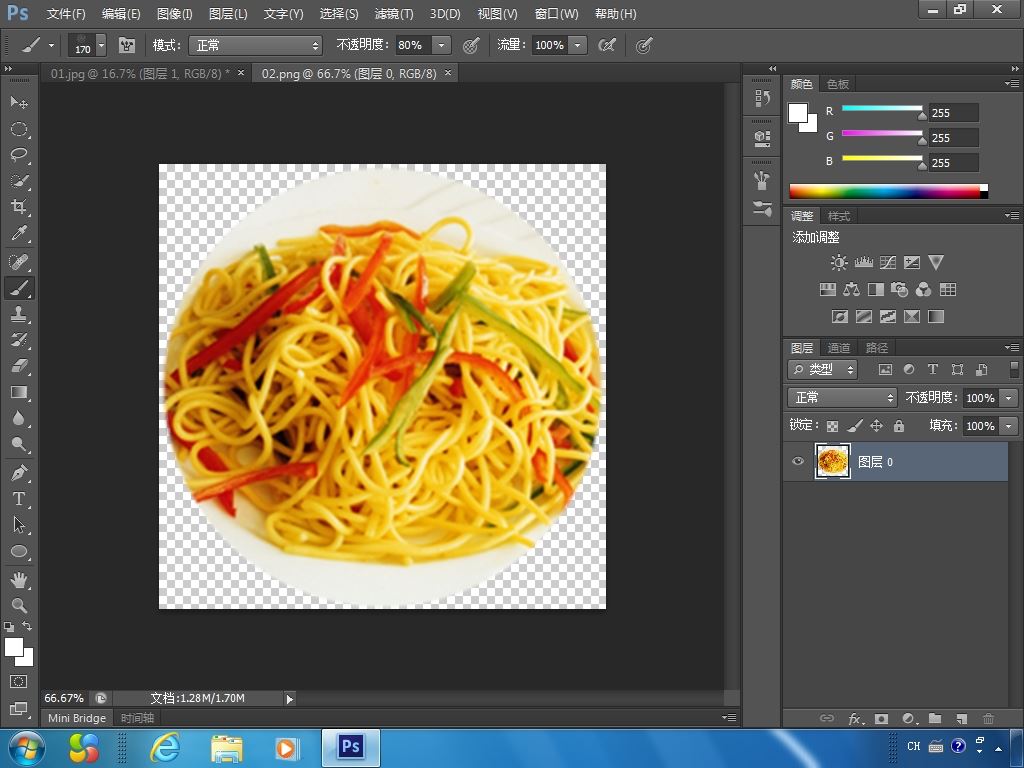Toggle pixel layer filter
Screen dimensions: 1024x768
(885, 370)
